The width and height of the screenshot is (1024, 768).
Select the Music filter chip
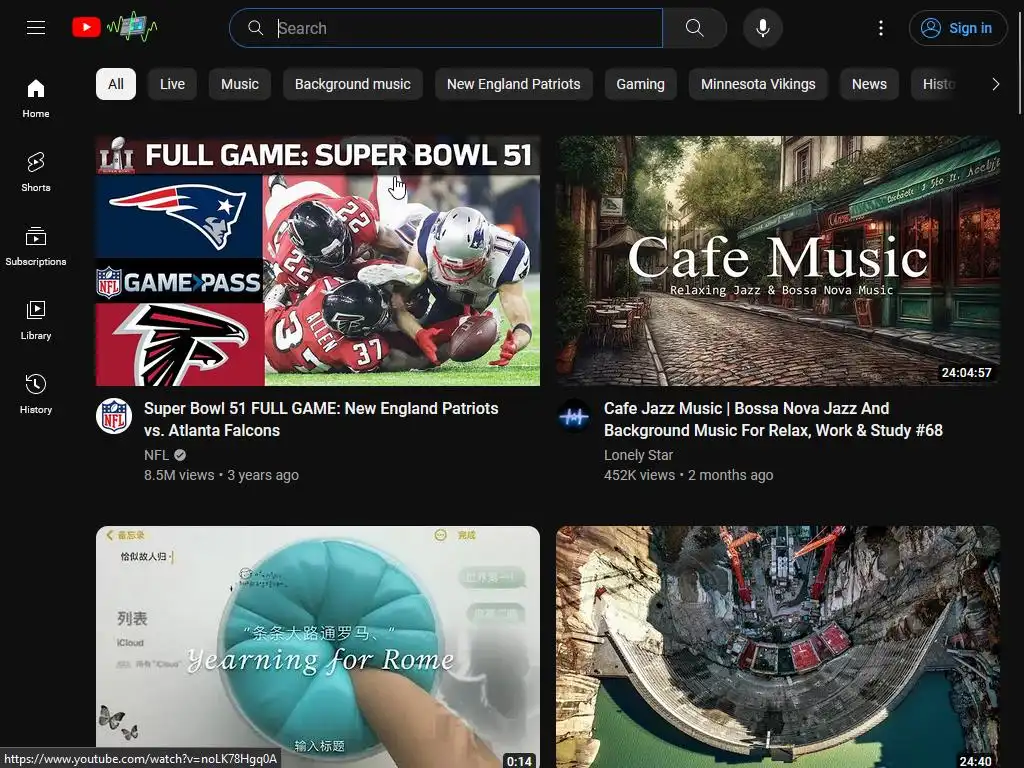point(240,84)
